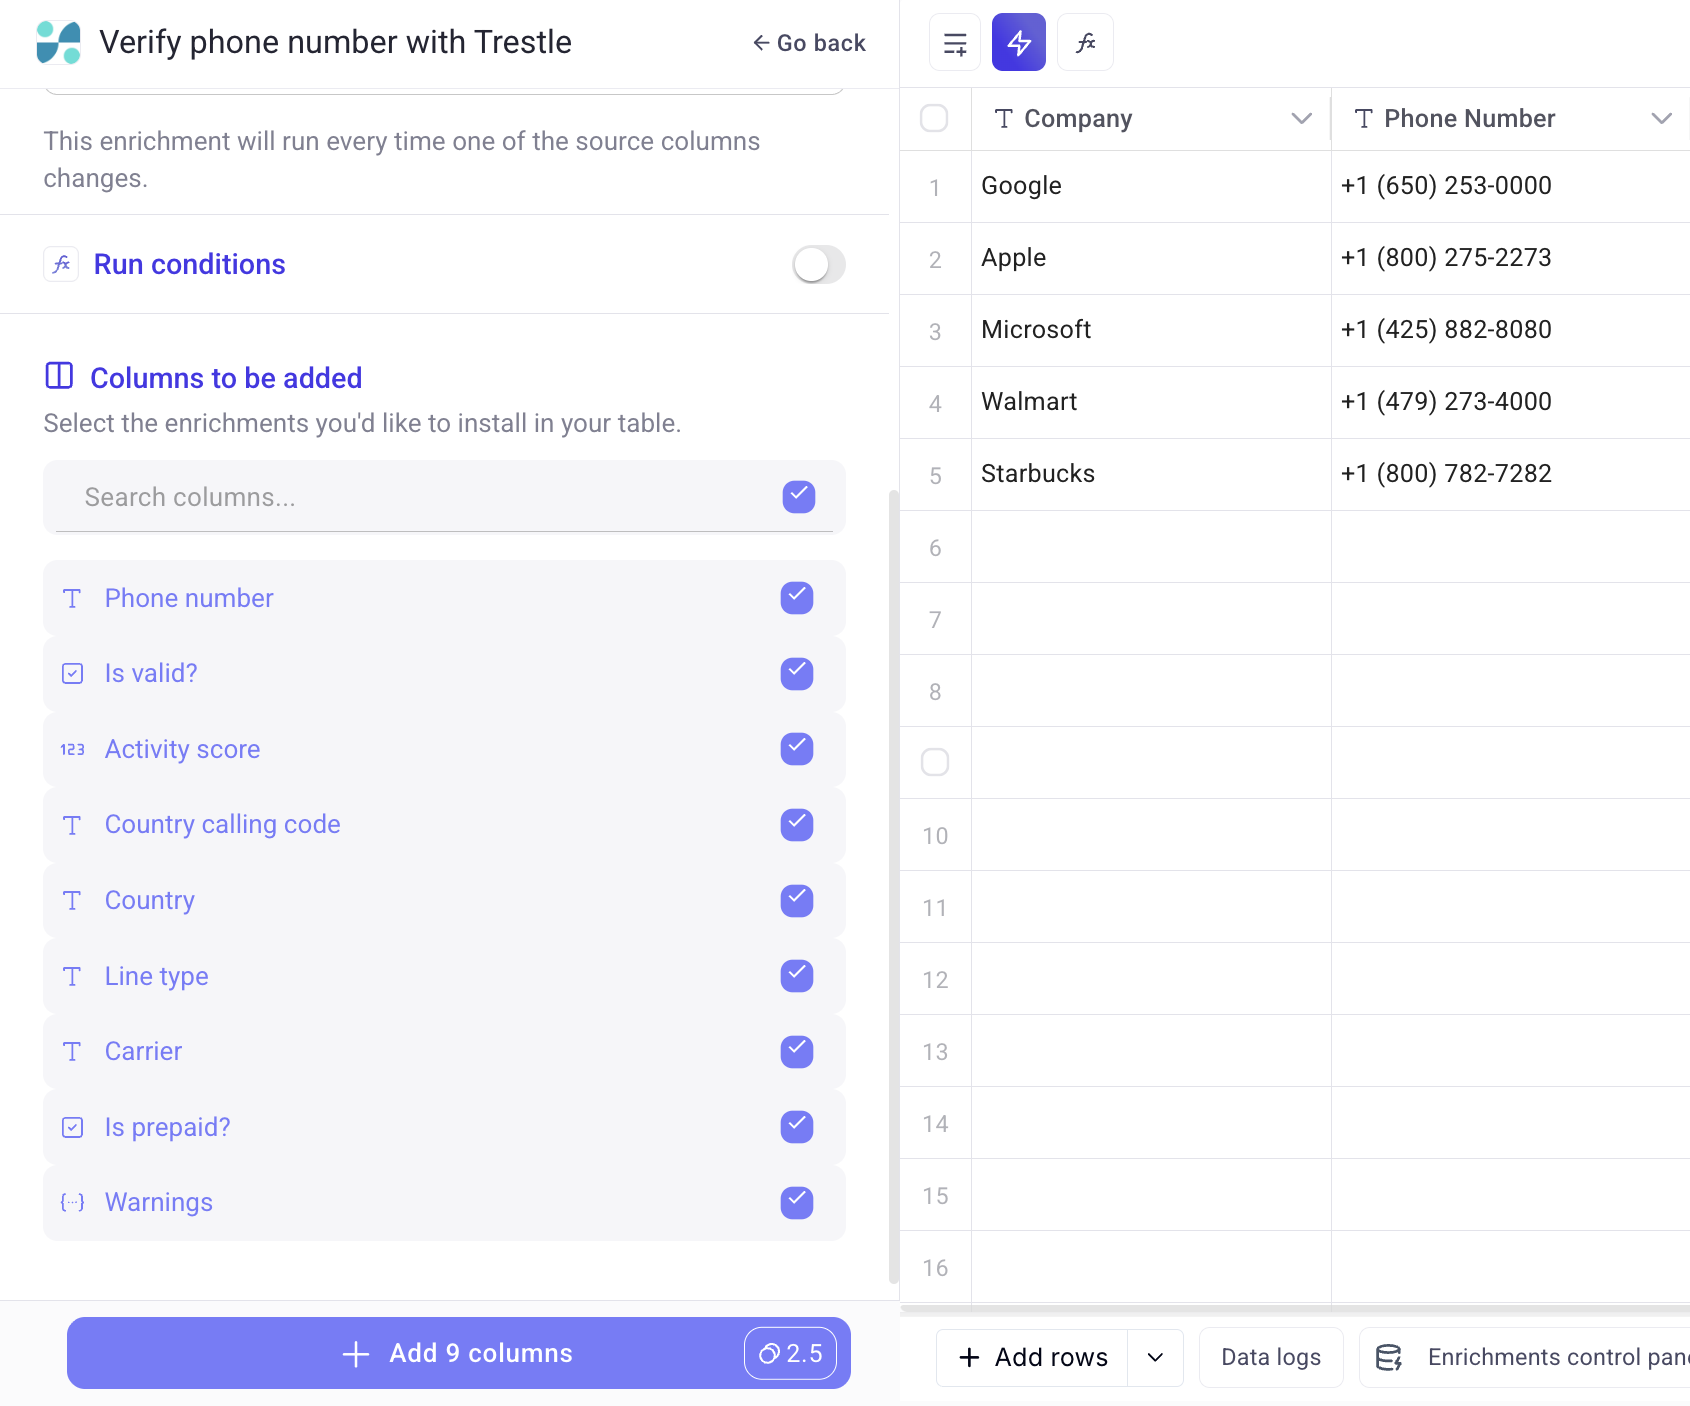
Task: Open the formula fx toolbar icon
Action: [1085, 43]
